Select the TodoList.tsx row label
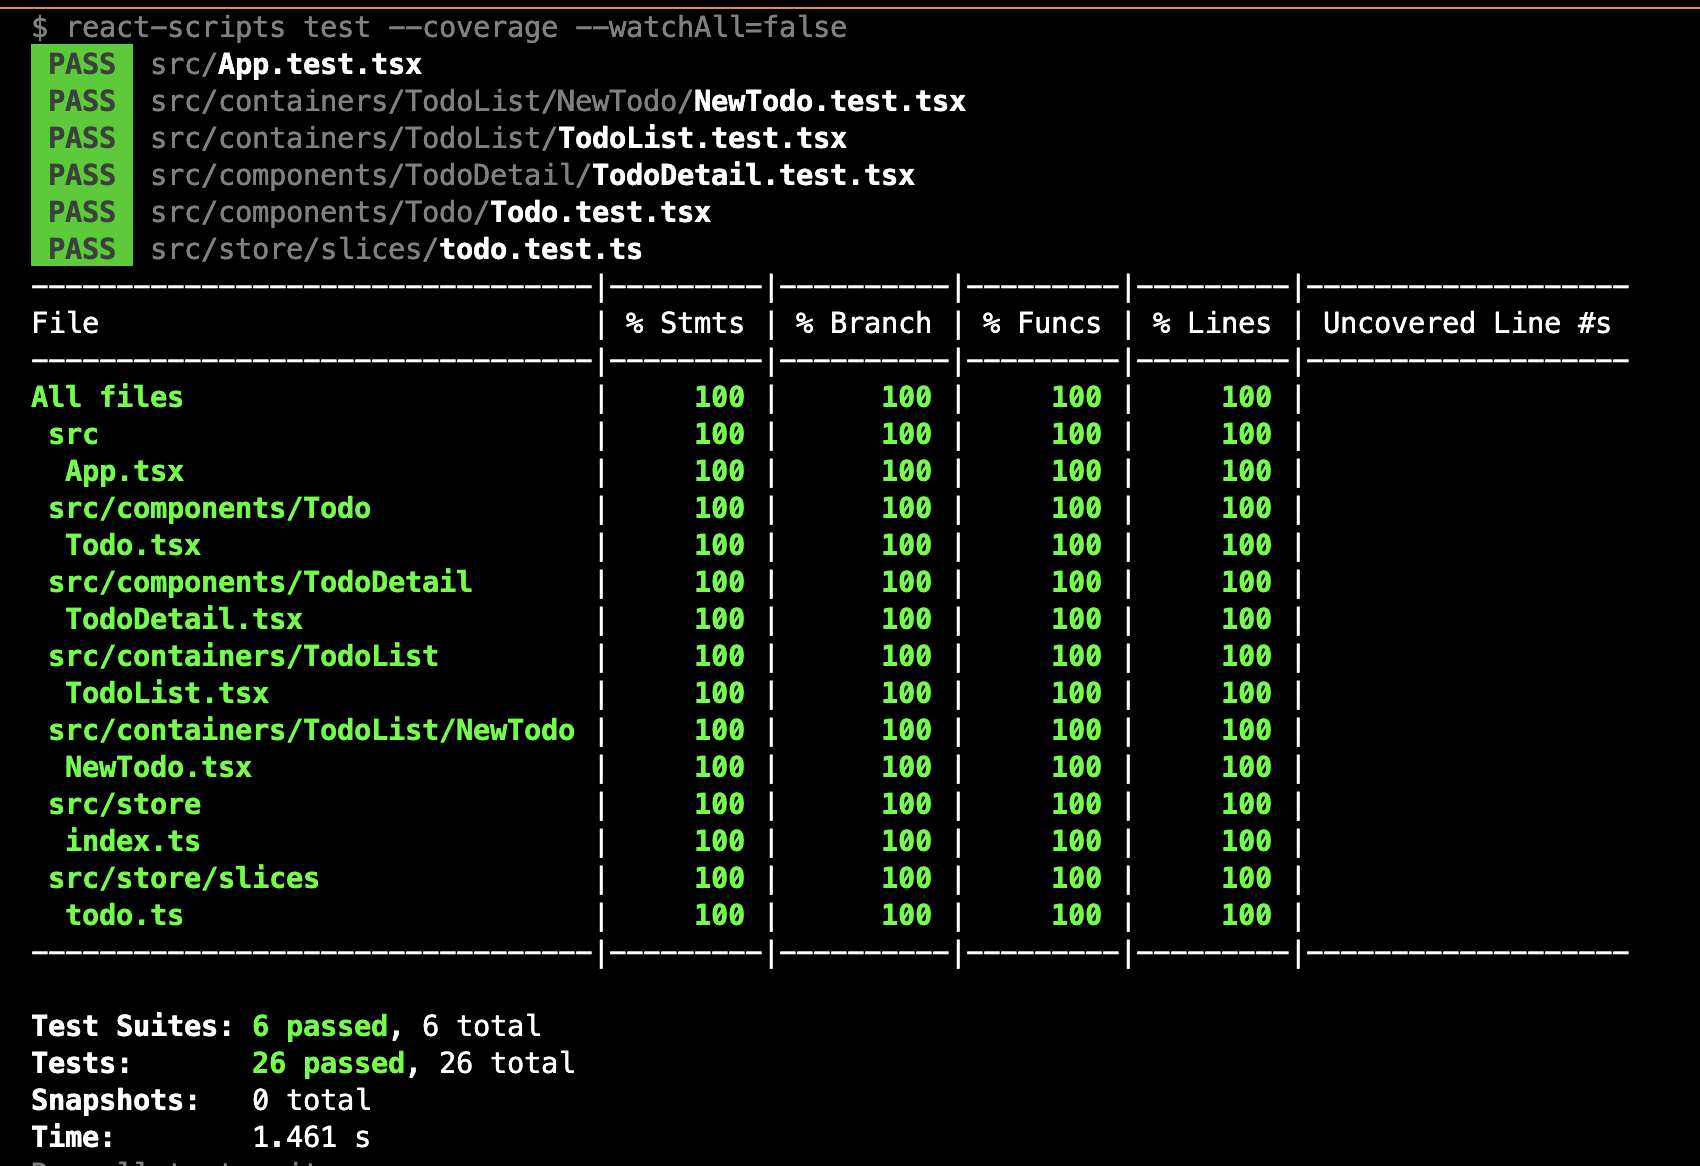Screen dimensions: 1700x1166 [167, 693]
